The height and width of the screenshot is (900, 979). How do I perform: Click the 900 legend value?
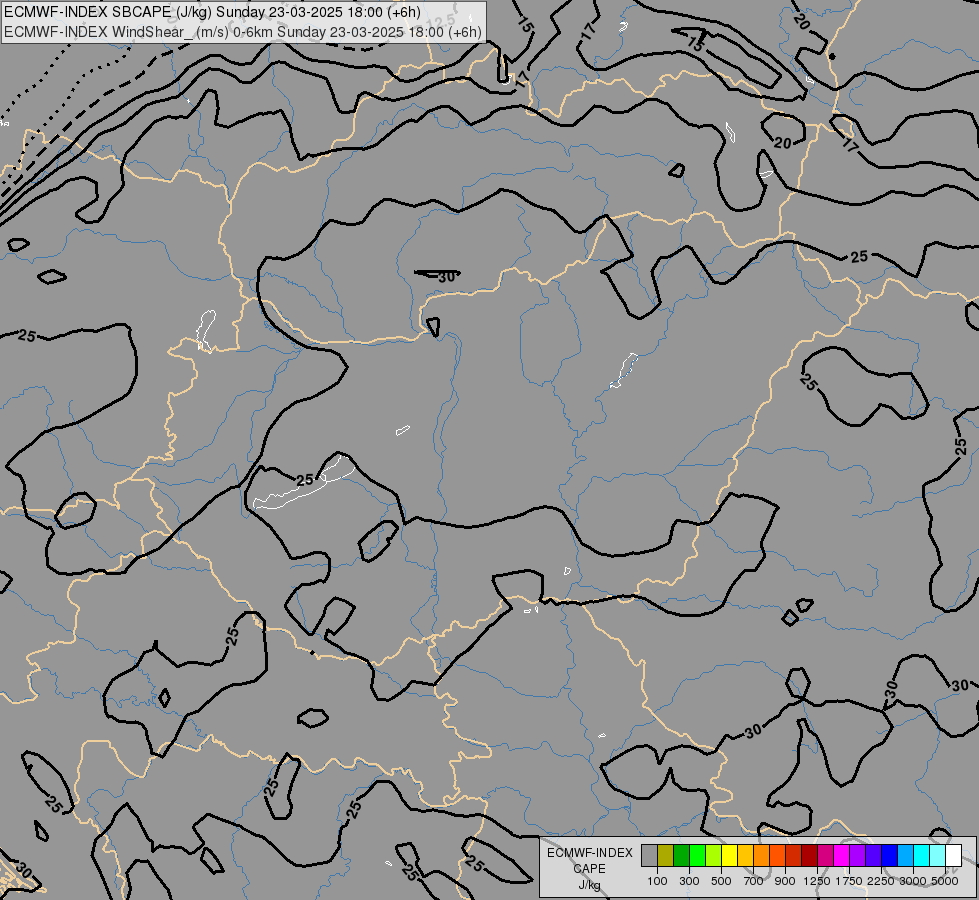coord(785,881)
